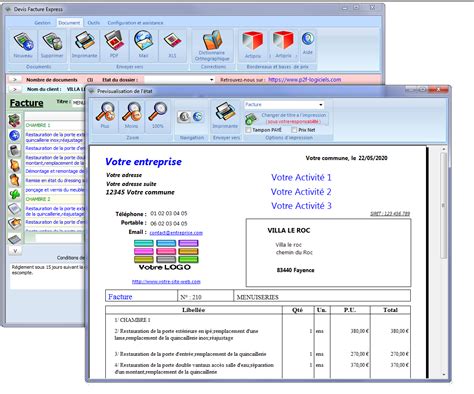The image size is (474, 394).
Task: Click Imprimante icon in preview window
Action: (x=225, y=116)
